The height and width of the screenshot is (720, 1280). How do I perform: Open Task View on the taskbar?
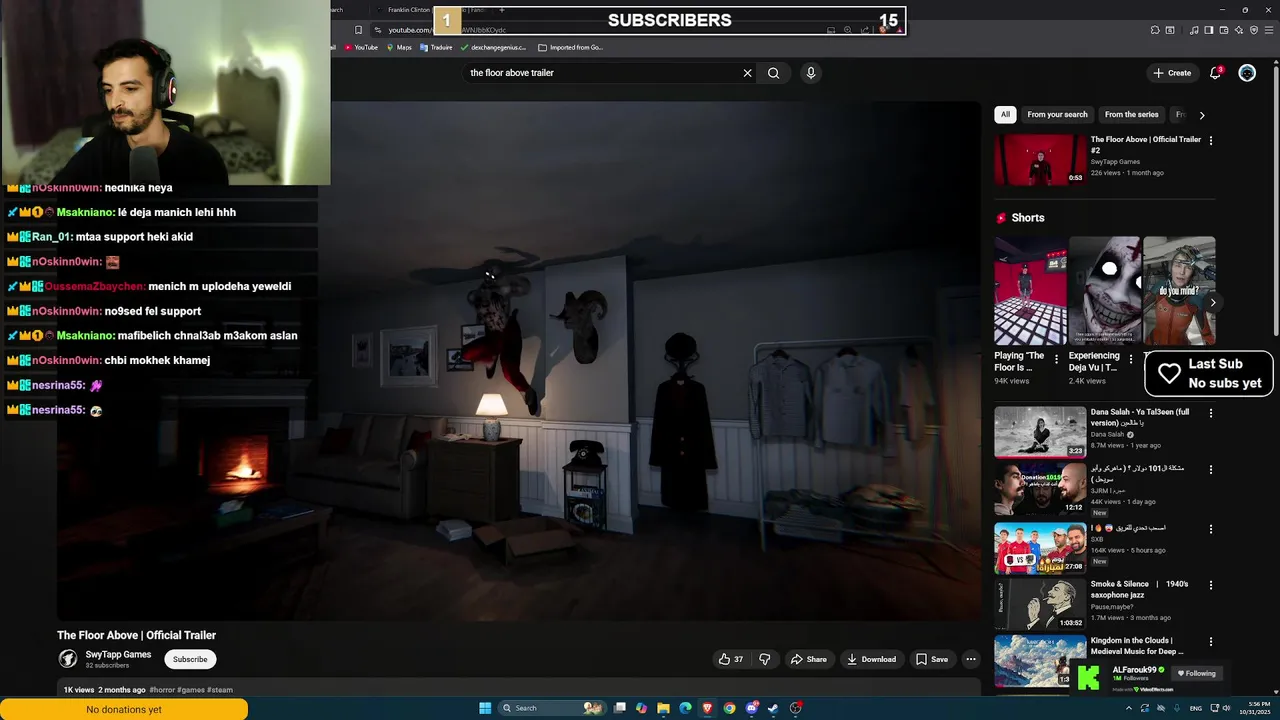(x=620, y=708)
